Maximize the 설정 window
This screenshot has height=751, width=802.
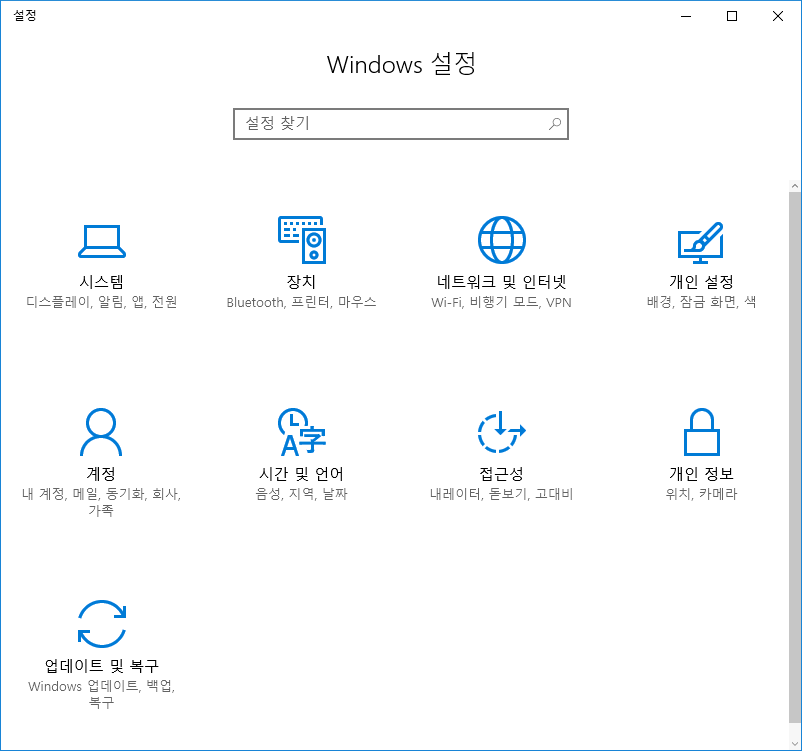[732, 16]
